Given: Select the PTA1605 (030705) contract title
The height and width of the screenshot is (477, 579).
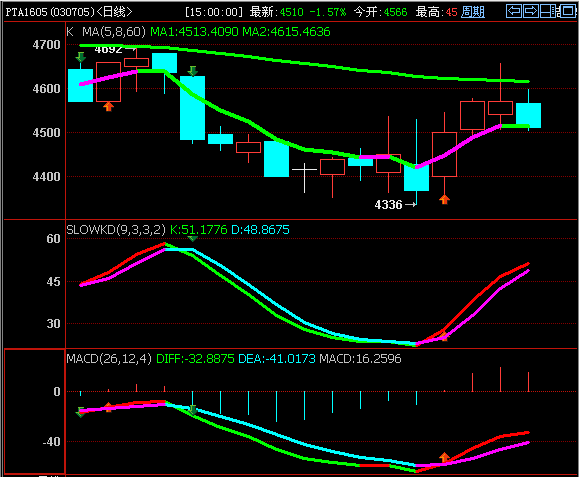Looking at the screenshot, I should pyautogui.click(x=50, y=12).
